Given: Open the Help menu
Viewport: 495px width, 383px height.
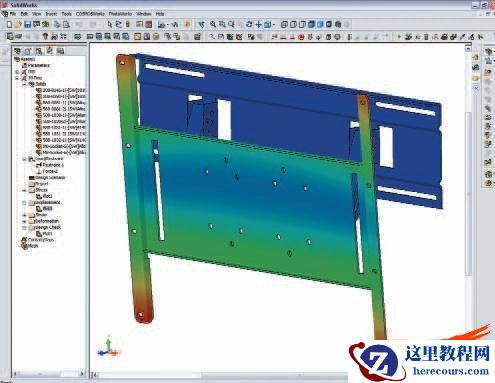Looking at the screenshot, I should pos(160,14).
